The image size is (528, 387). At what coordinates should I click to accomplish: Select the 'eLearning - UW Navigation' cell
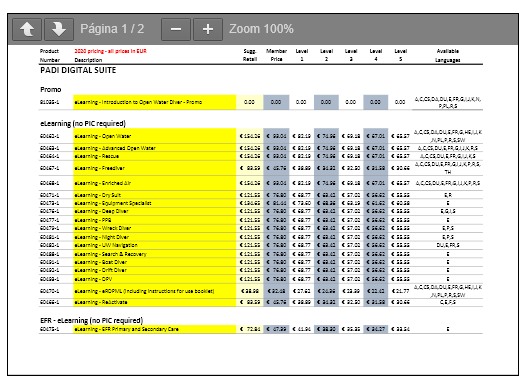[155, 245]
